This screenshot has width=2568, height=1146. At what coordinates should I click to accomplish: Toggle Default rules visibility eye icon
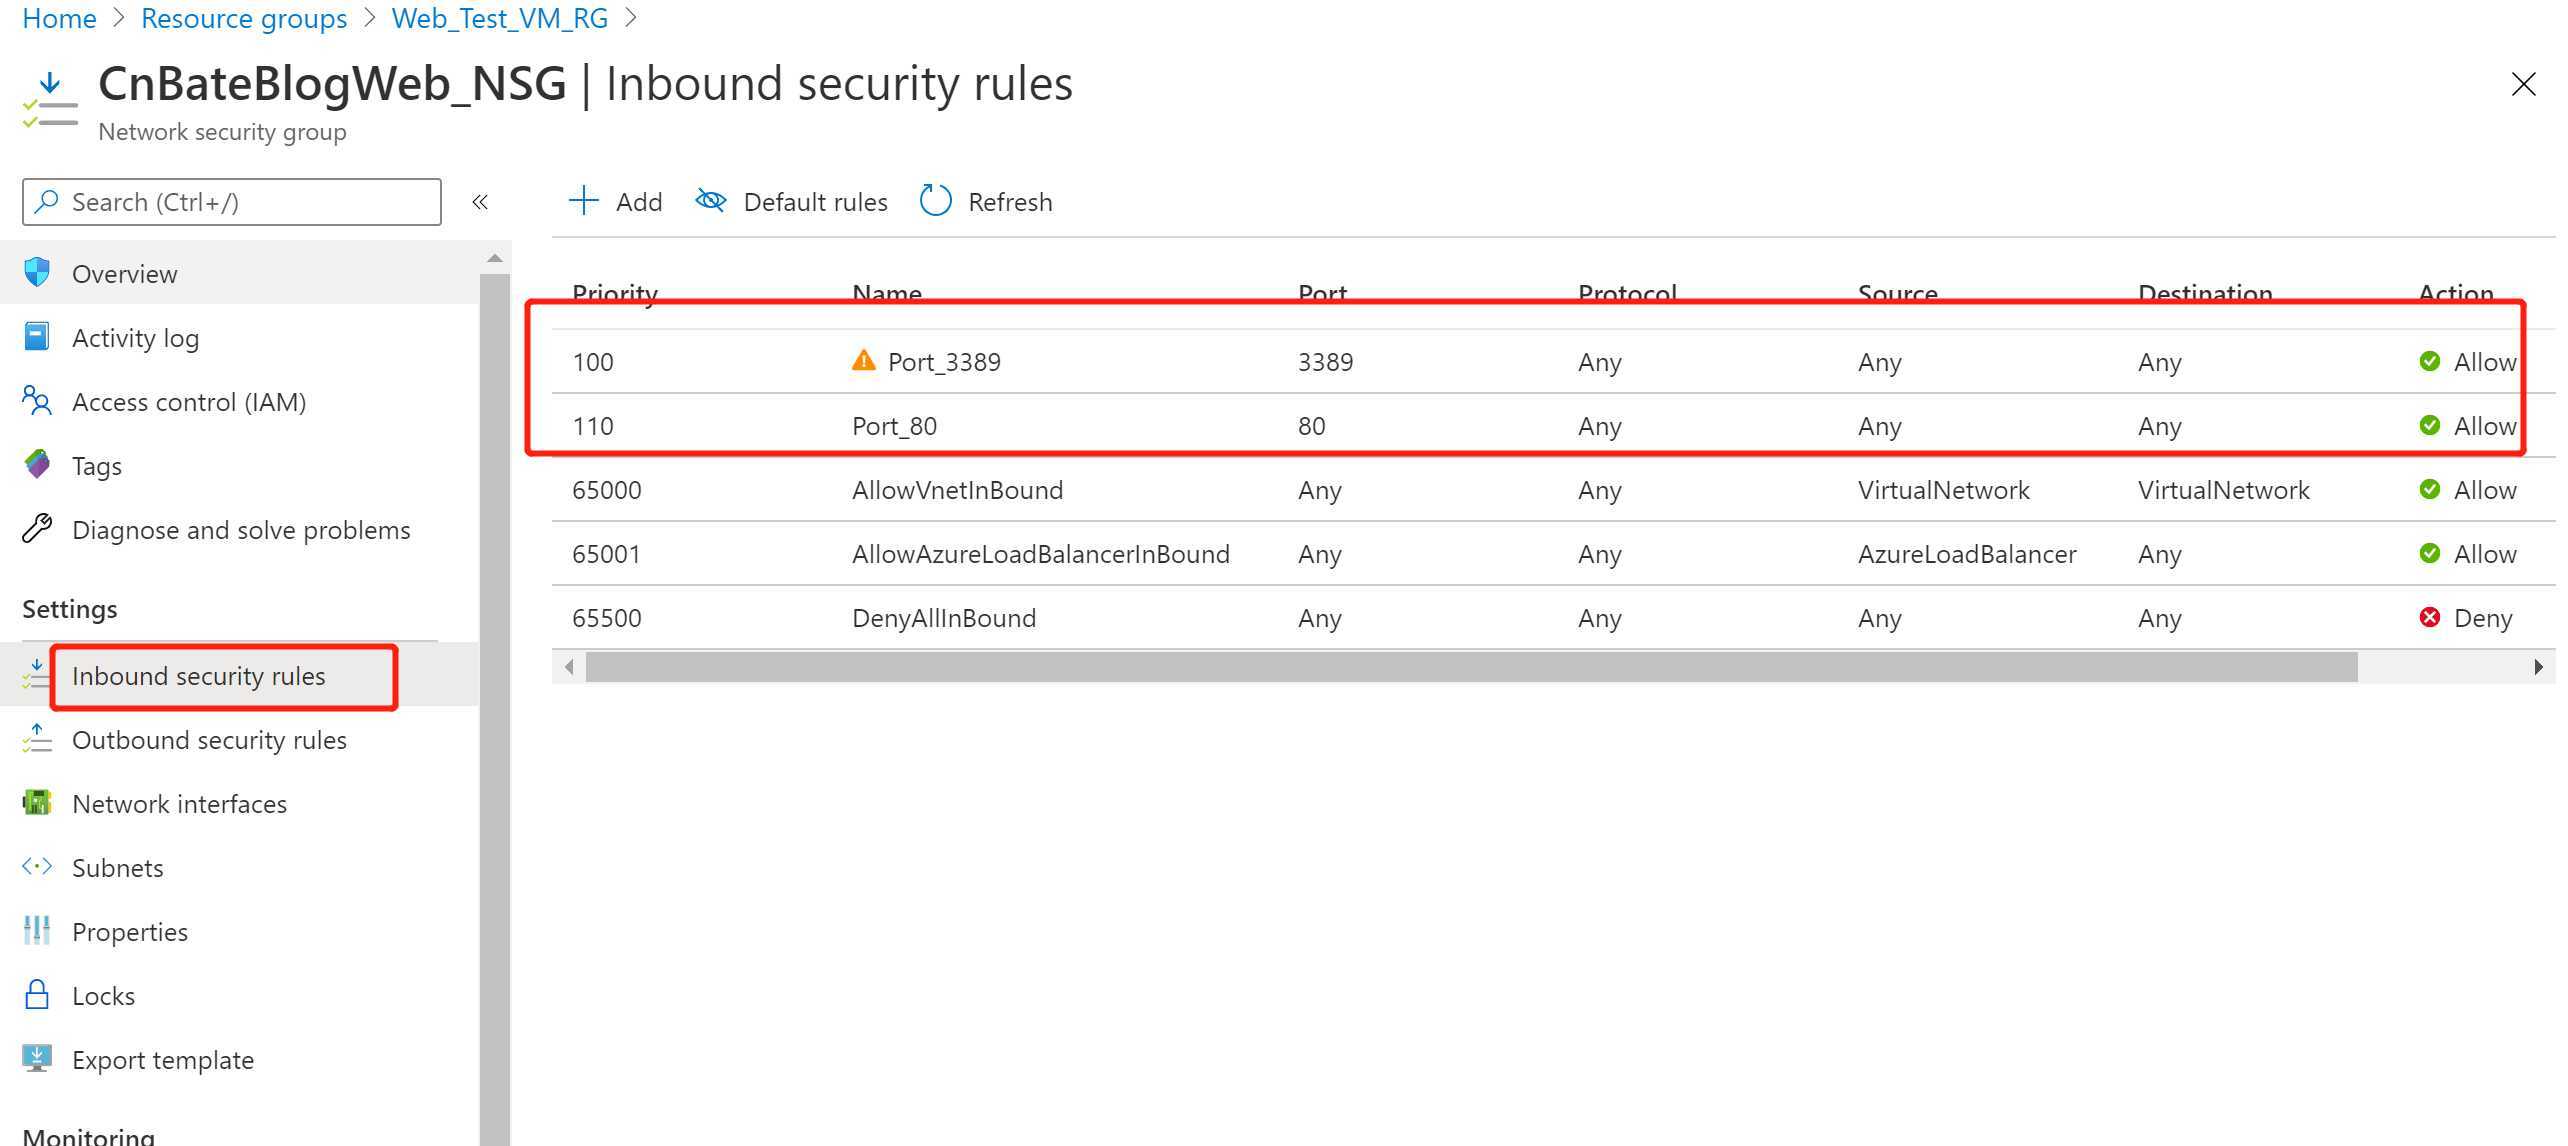click(x=710, y=200)
